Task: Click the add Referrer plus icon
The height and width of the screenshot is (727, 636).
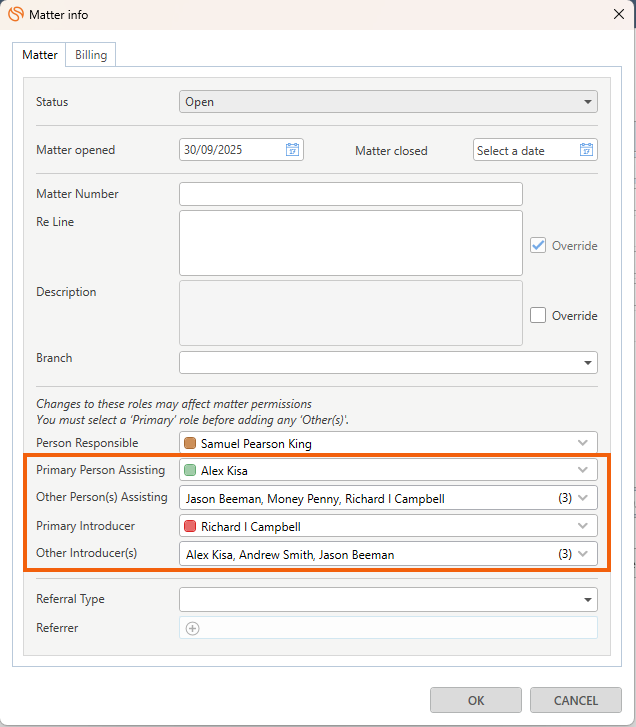Action: 193,628
